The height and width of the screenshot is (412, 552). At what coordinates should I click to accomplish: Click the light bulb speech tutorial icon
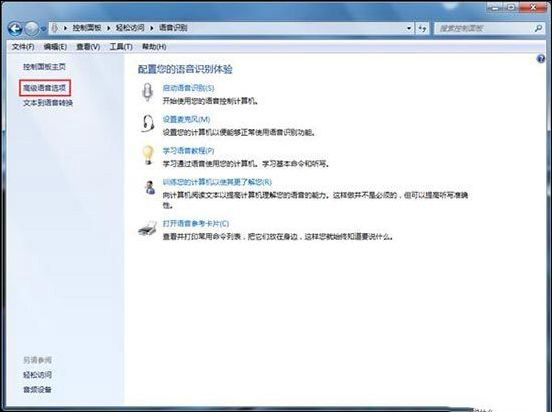pyautogui.click(x=148, y=155)
